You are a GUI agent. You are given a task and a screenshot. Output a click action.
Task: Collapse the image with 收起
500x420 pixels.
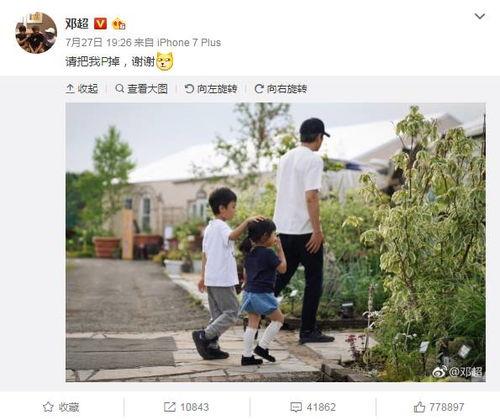point(82,89)
